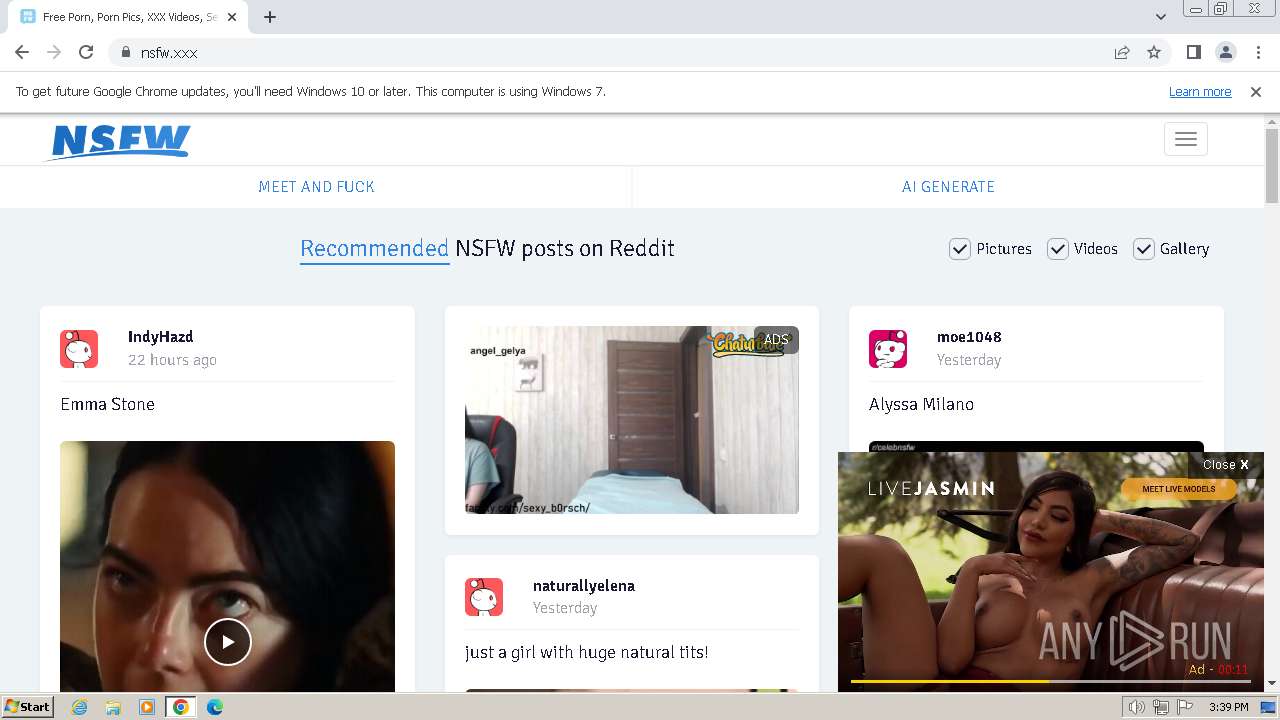1280x720 pixels.
Task: Play the Emma Stone video
Action: pyautogui.click(x=227, y=642)
